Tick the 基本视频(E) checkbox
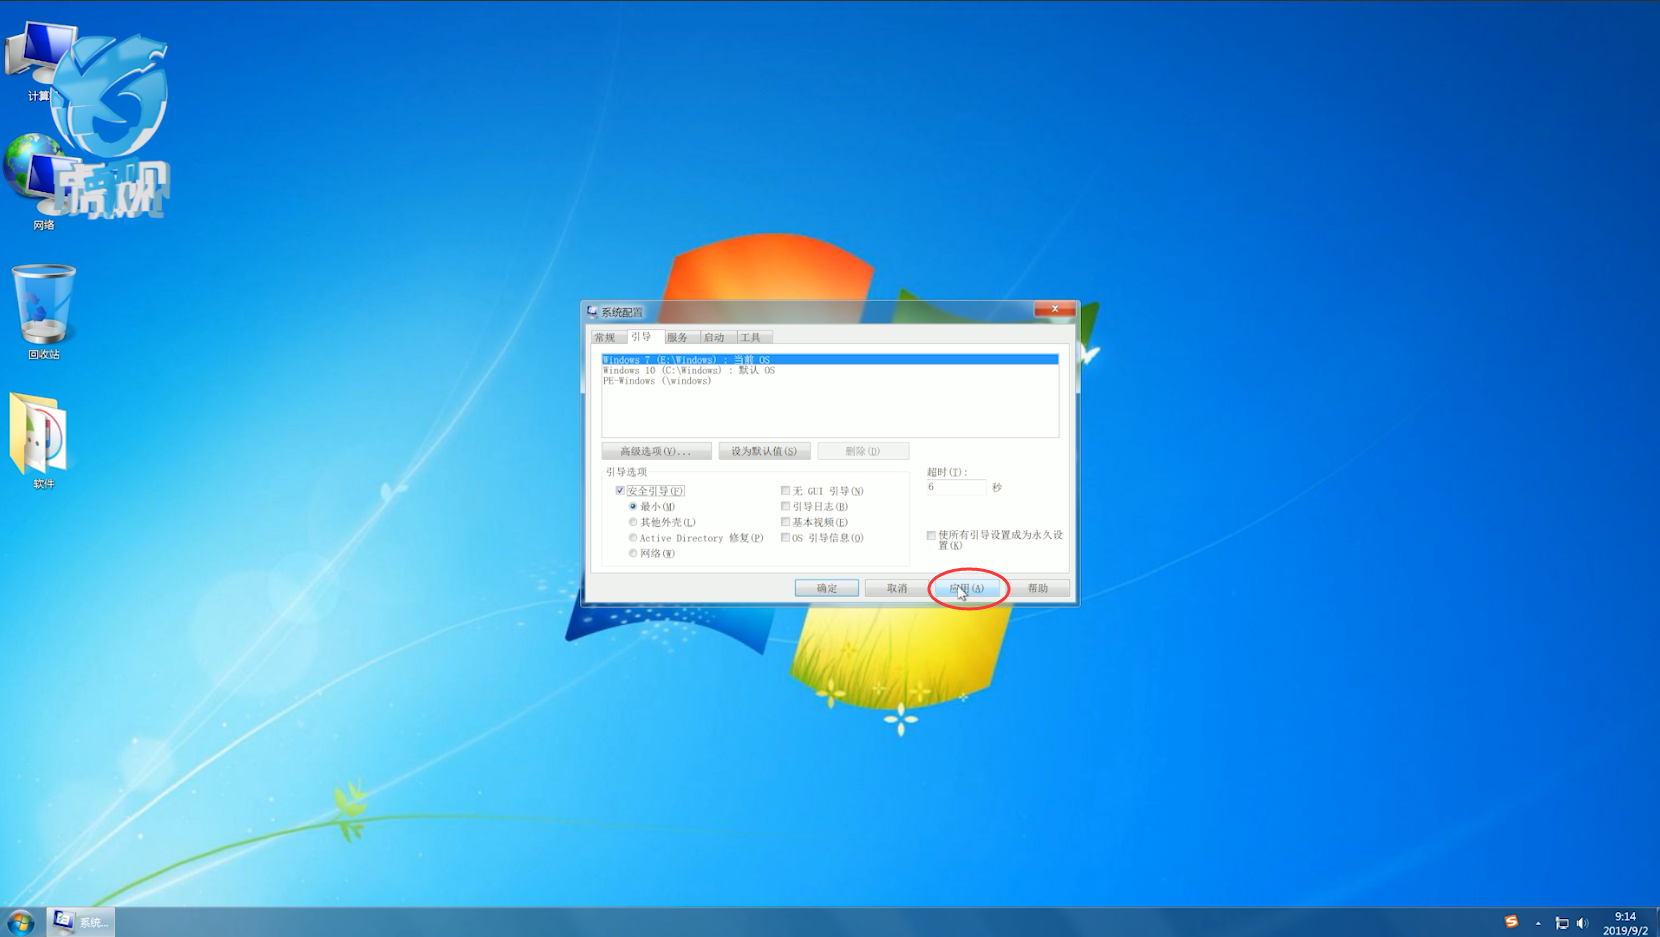Viewport: 1660px width, 937px height. click(785, 522)
